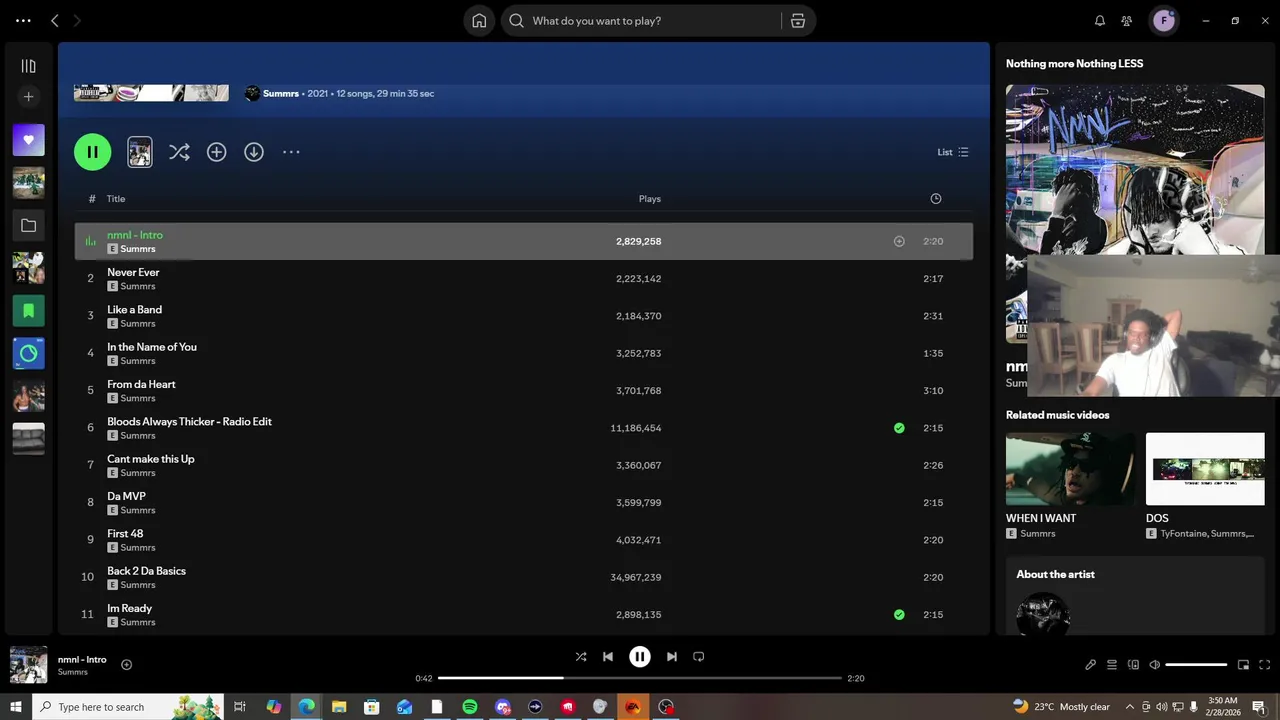Screen dimensions: 1280x720
Task: Open Summrs link under Never Ever
Action: tap(138, 286)
